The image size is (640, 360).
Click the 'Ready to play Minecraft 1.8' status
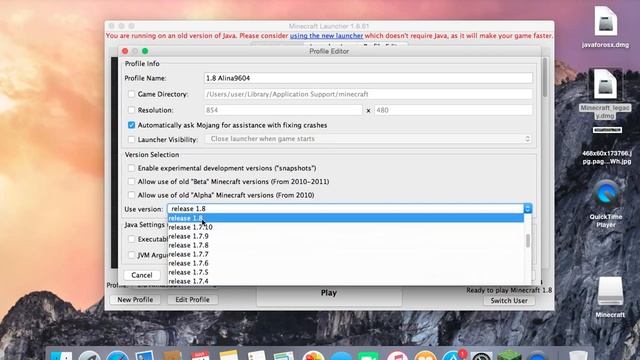509,290
